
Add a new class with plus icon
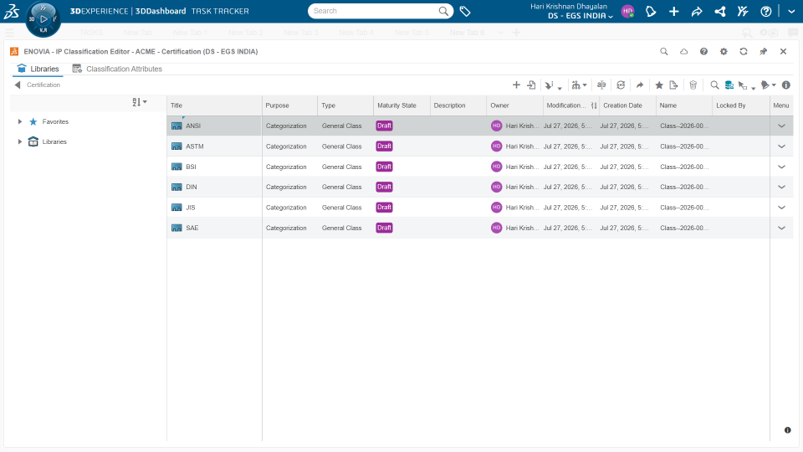(x=516, y=85)
